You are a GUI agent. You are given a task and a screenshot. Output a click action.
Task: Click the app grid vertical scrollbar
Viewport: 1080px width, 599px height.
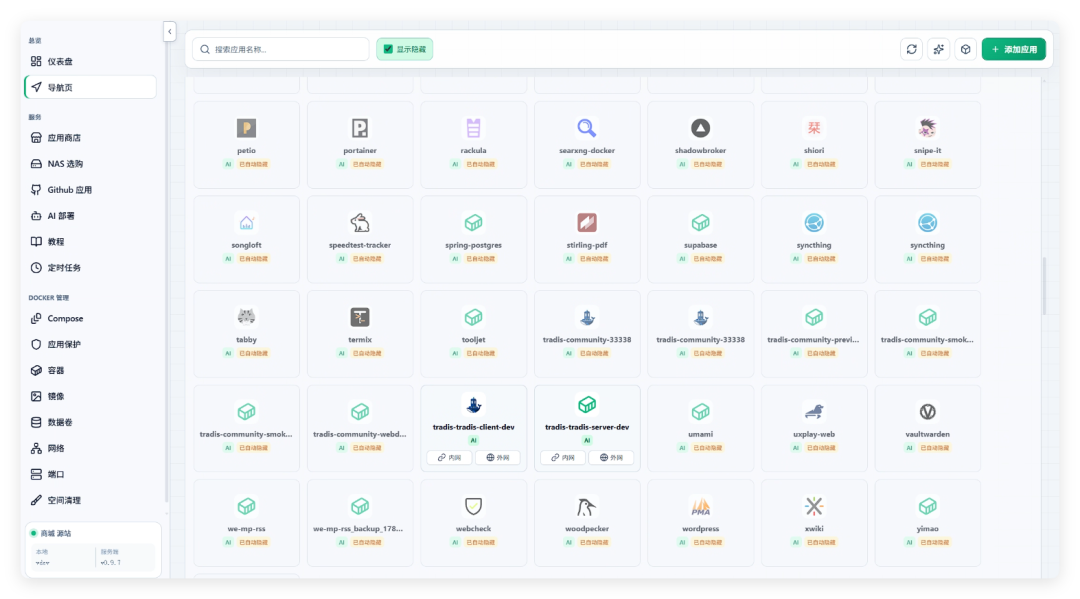point(1044,286)
